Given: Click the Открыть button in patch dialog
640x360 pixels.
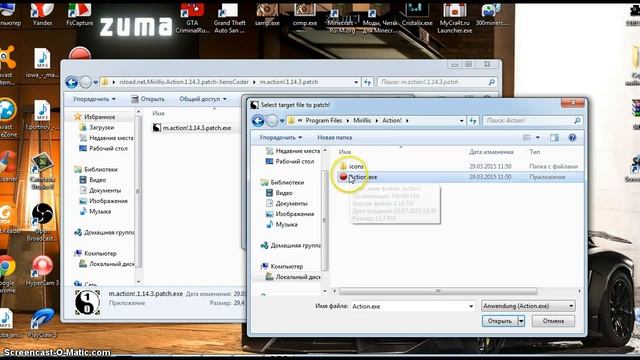Looking at the screenshot, I should coord(500,321).
